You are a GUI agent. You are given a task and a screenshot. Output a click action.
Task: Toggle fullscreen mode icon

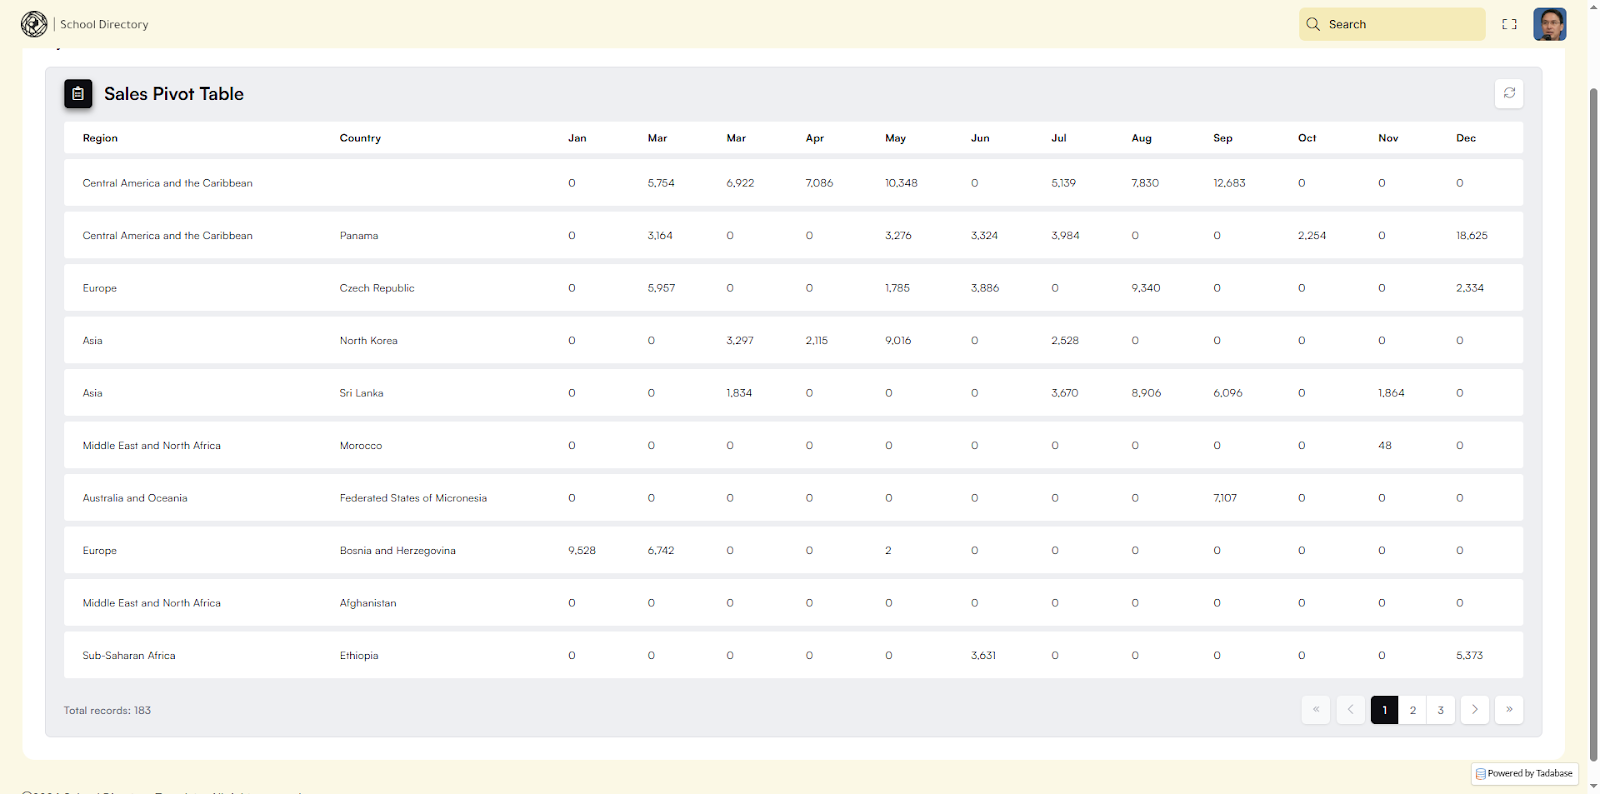pos(1509,24)
